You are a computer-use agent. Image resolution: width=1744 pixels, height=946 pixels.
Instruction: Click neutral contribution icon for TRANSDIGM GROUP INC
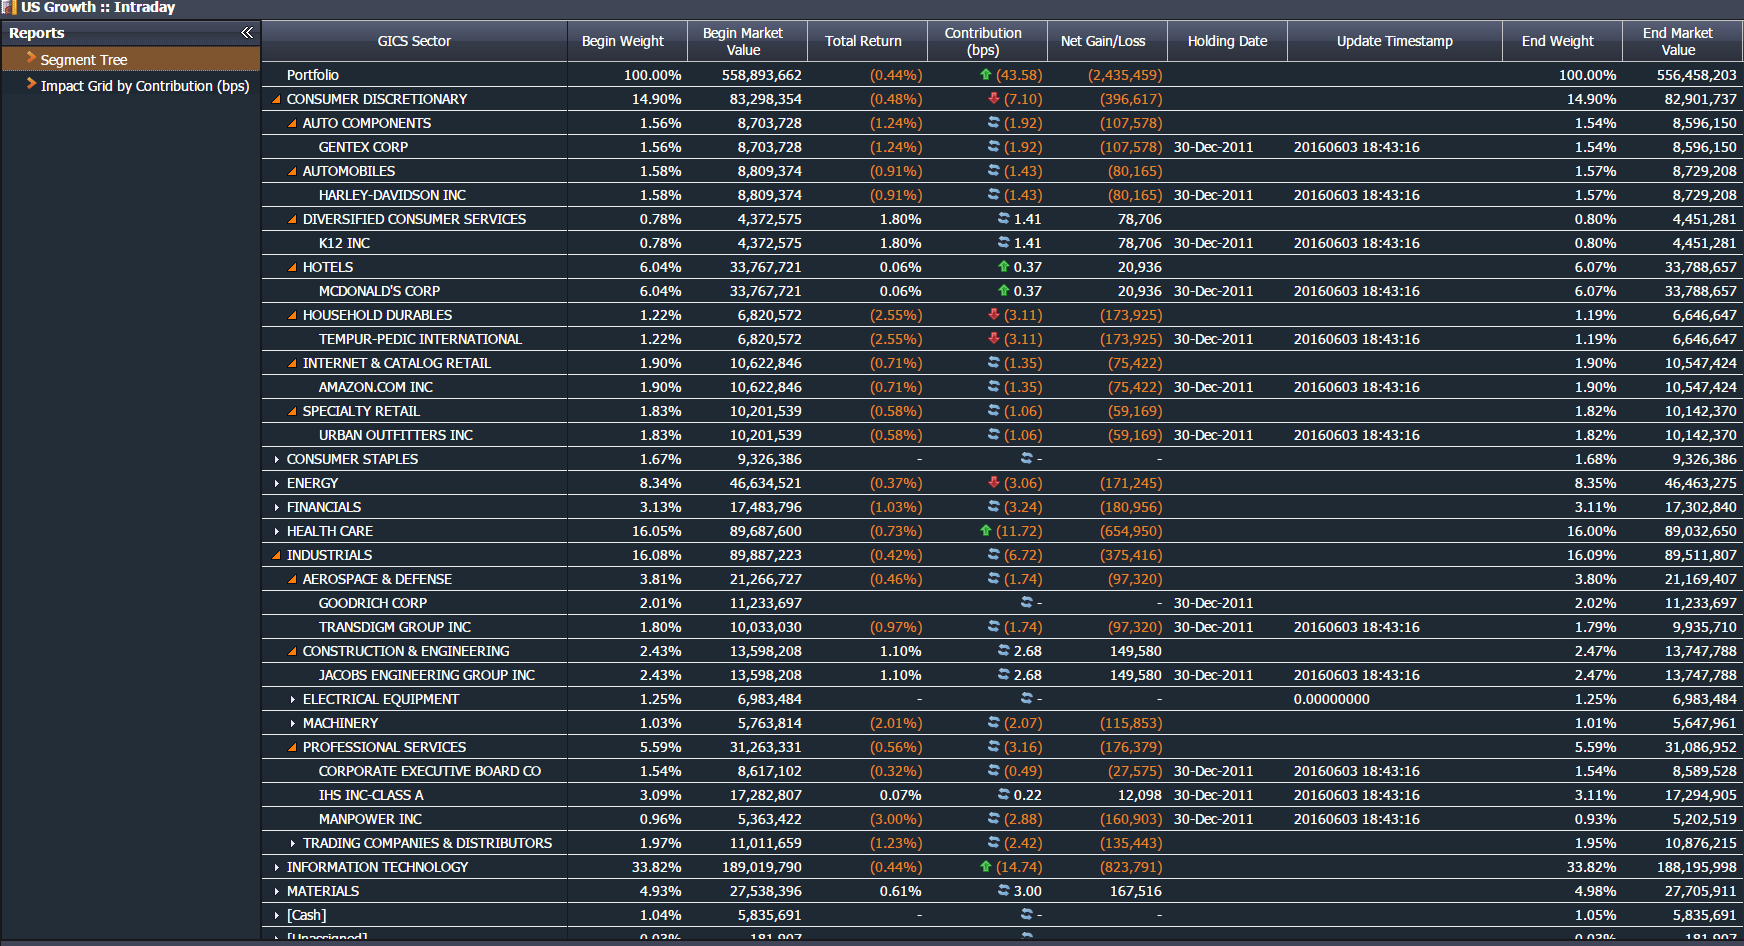(994, 627)
